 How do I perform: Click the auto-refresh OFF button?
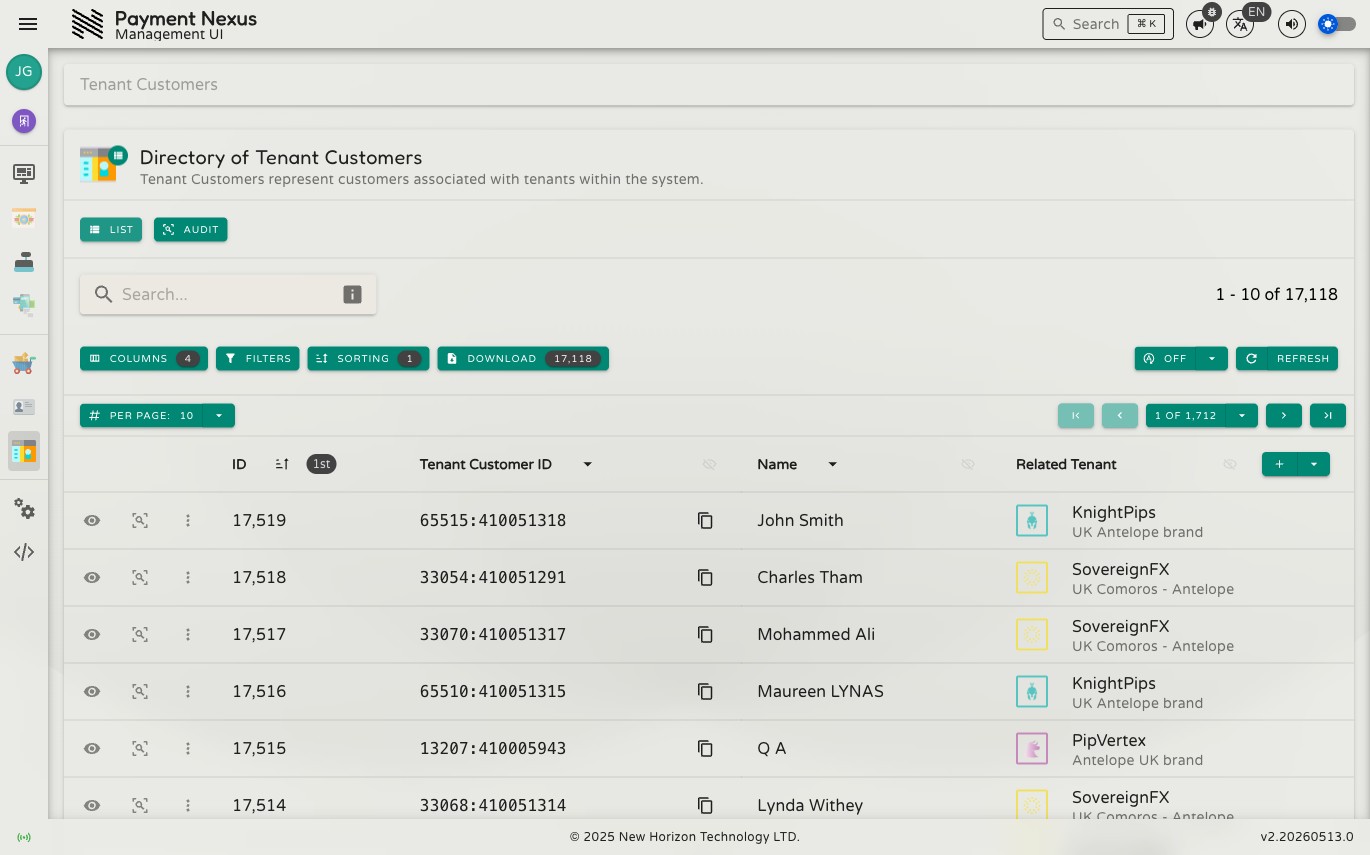click(x=1165, y=358)
